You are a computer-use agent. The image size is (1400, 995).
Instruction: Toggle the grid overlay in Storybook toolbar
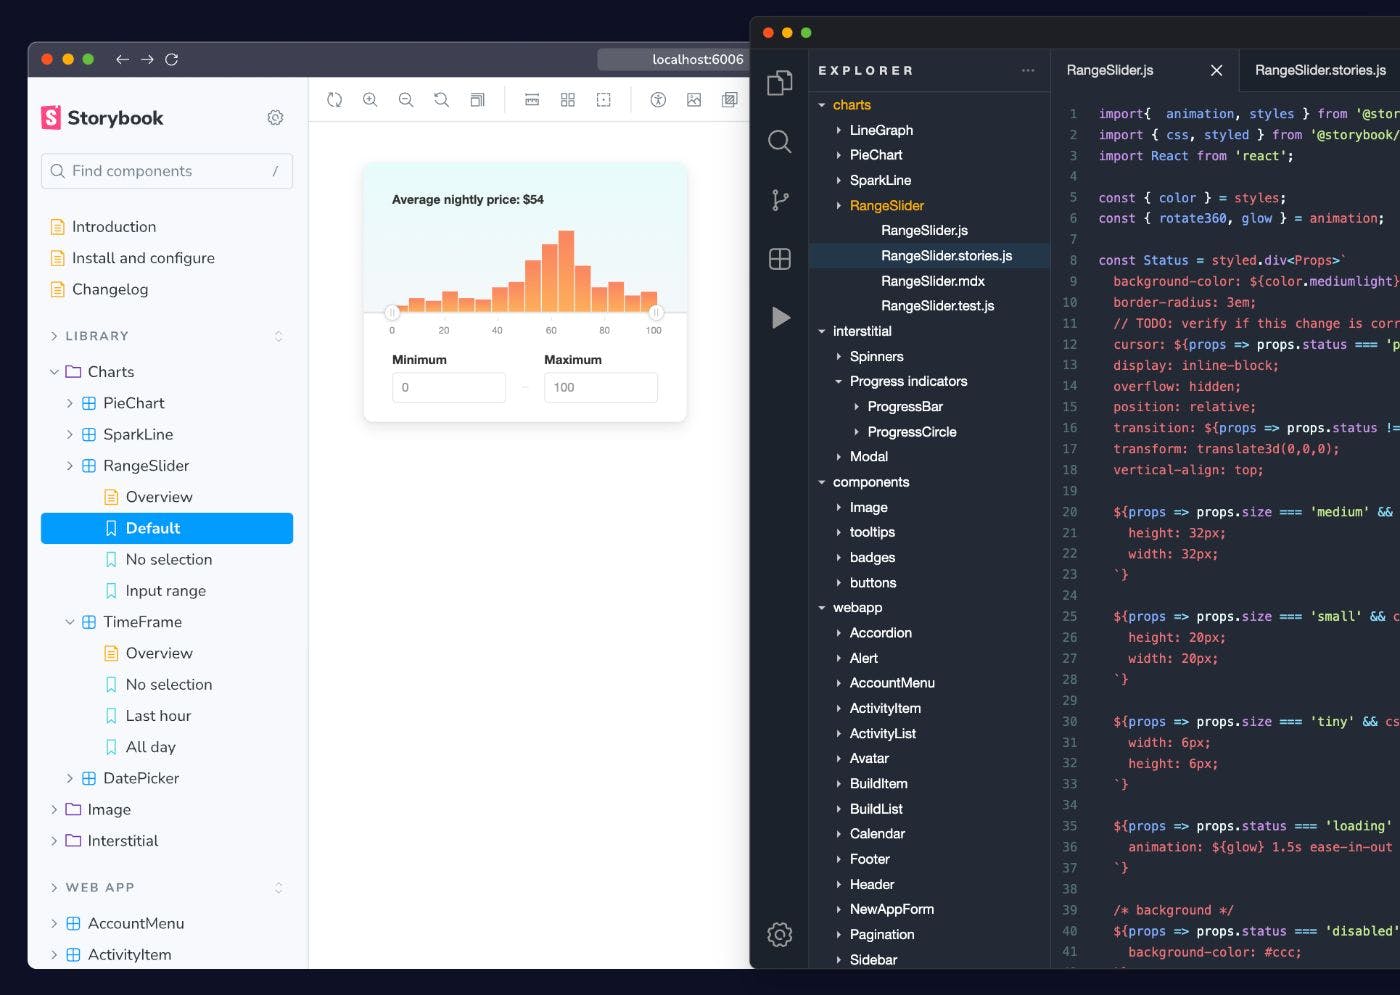(x=568, y=100)
